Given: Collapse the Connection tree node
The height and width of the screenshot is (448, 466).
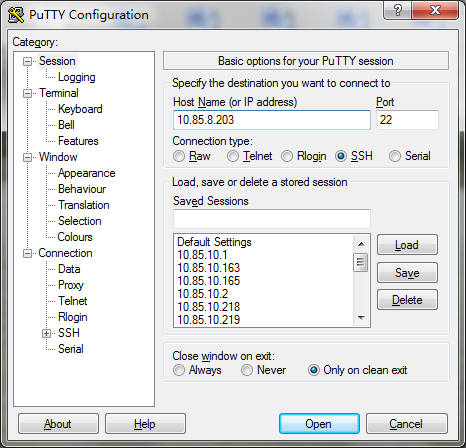Looking at the screenshot, I should pyautogui.click(x=27, y=253).
